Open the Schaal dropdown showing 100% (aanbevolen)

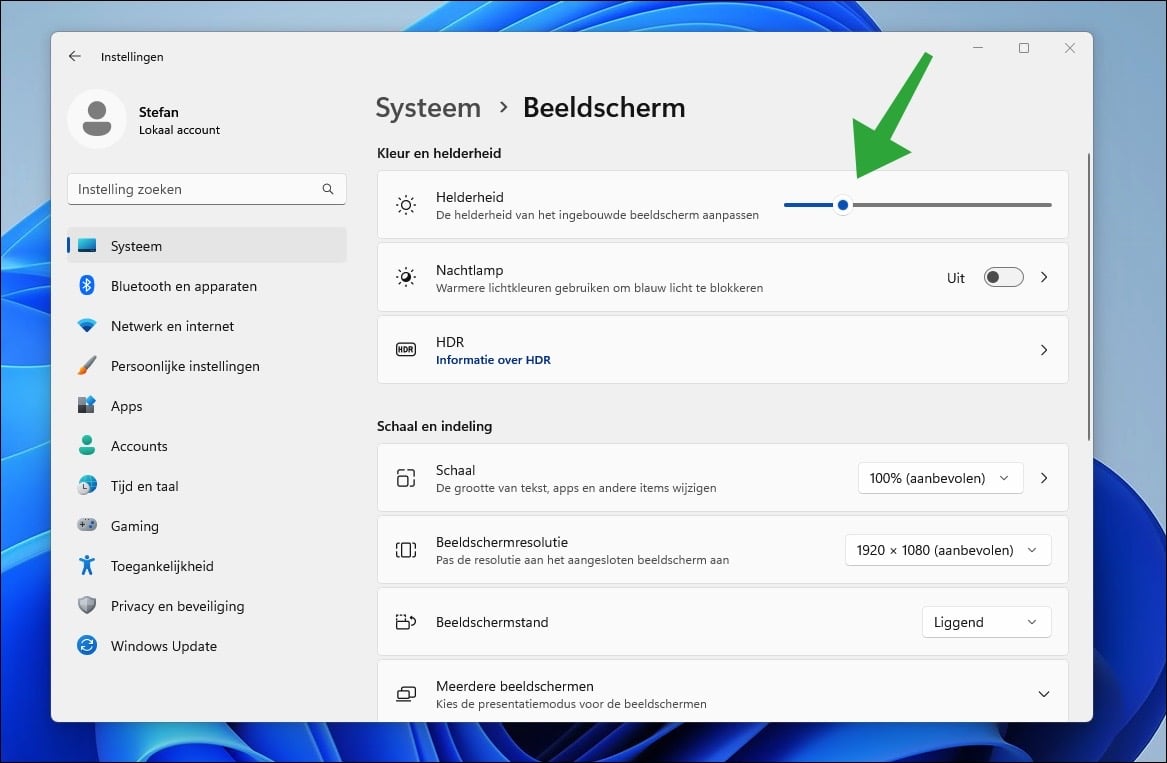[x=940, y=478]
